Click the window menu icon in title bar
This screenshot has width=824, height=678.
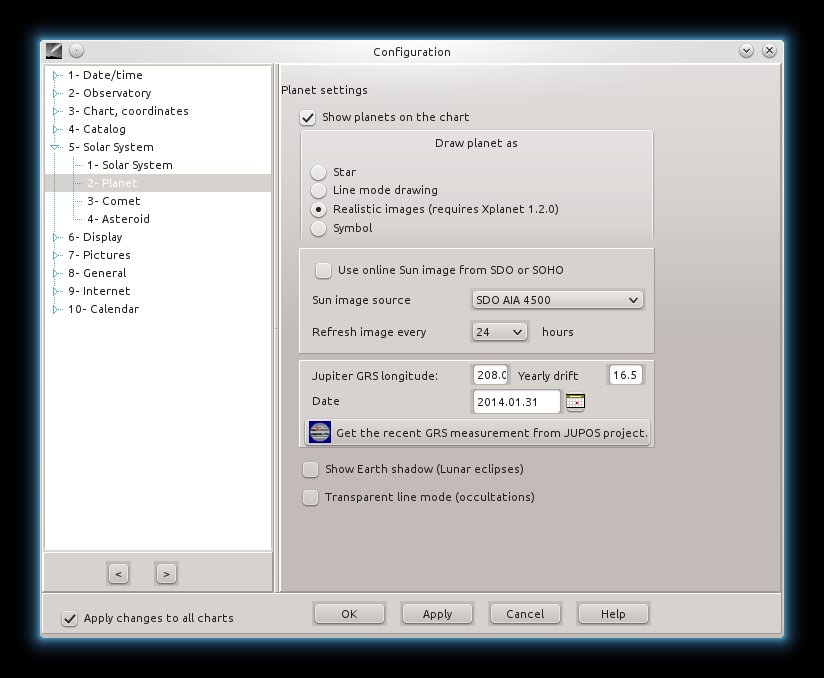pyautogui.click(x=54, y=51)
